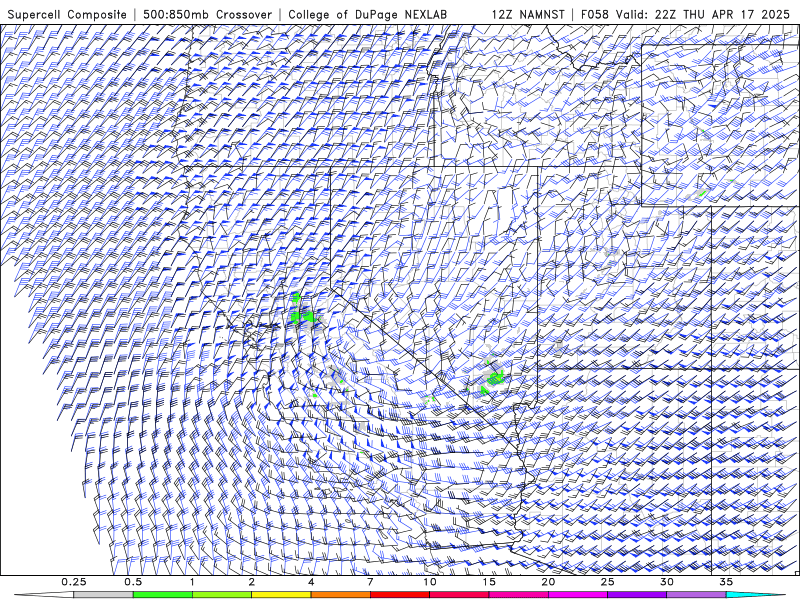This screenshot has height=600, width=800.
Task: Click the "12Z NAMNST" model run label
Action: (x=528, y=14)
